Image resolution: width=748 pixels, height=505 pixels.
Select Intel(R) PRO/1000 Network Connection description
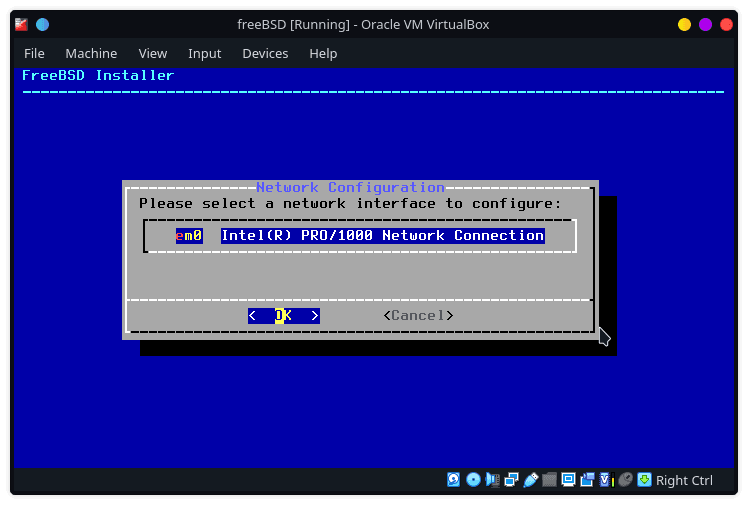click(x=383, y=236)
